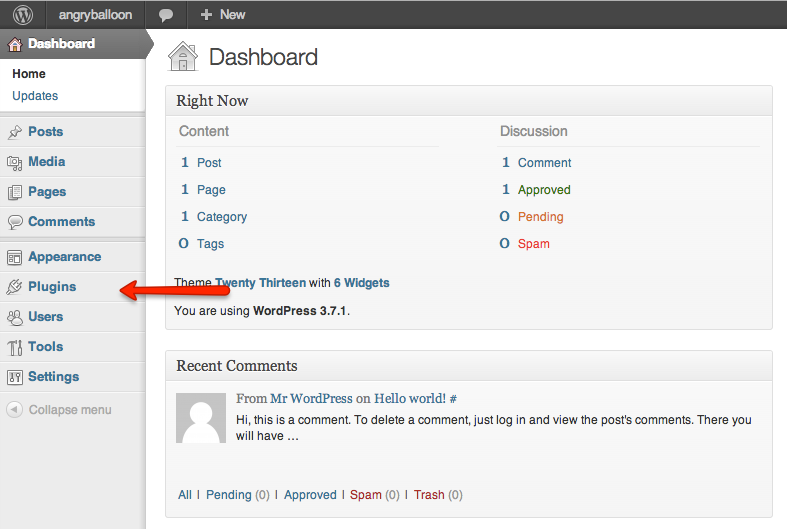Click the red Spam link in Discussion
The width and height of the screenshot is (787, 529).
[x=534, y=244]
